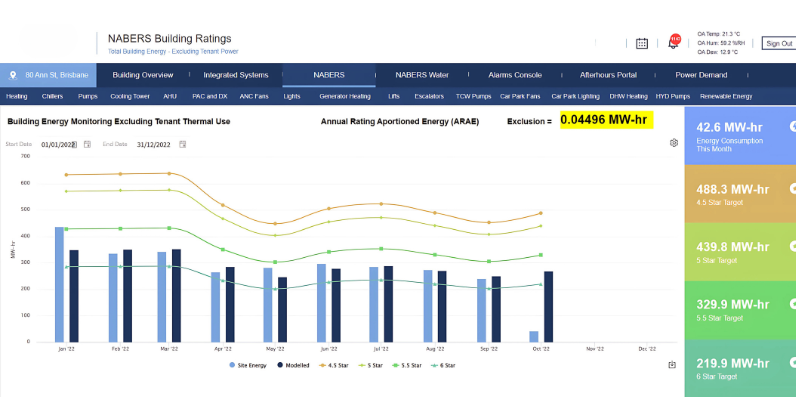Click the Start Date input field
The height and width of the screenshot is (397, 800).
(x=58, y=144)
